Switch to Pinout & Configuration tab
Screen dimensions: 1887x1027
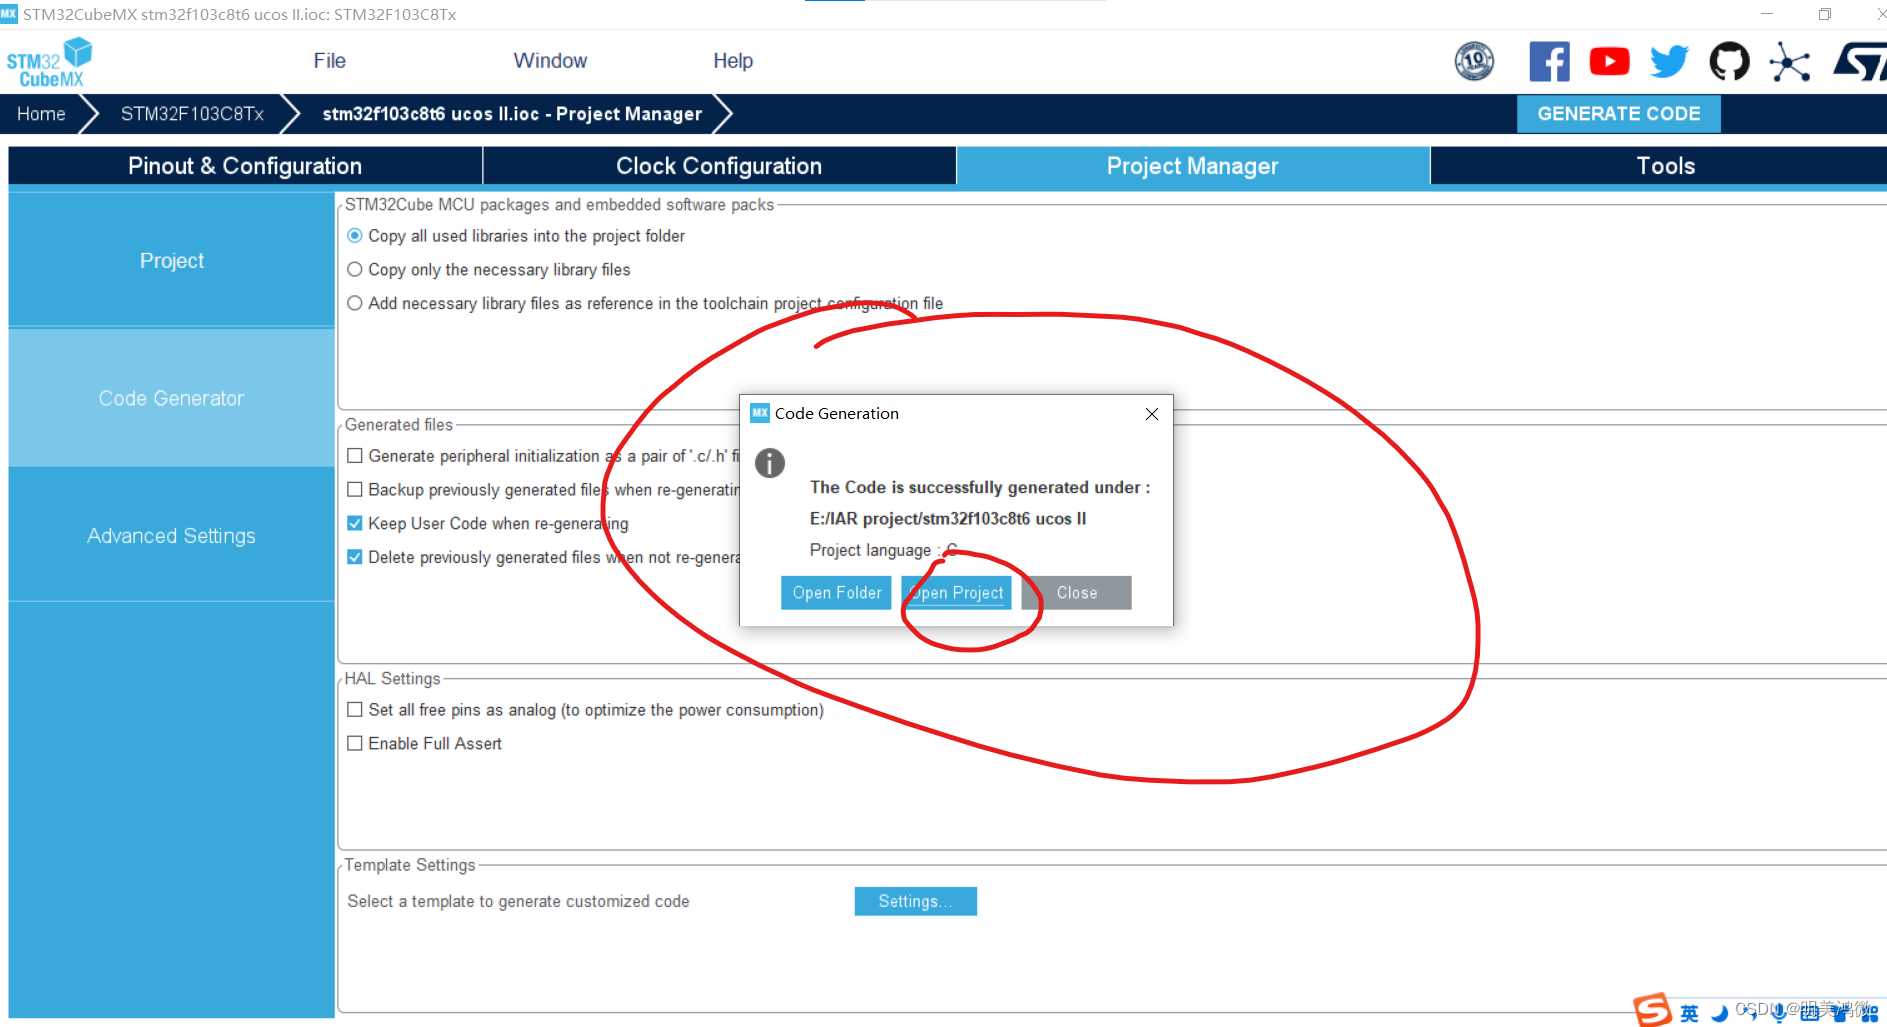click(245, 166)
